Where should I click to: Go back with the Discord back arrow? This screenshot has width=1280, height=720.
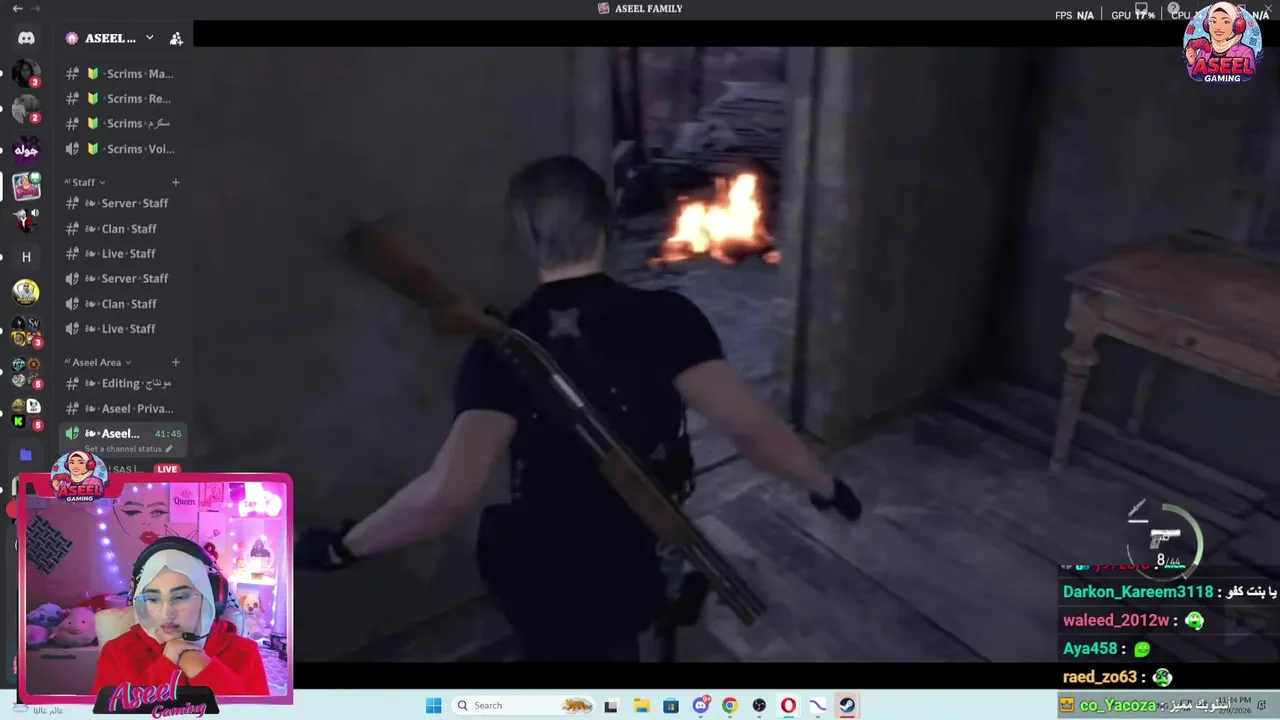pyautogui.click(x=17, y=8)
